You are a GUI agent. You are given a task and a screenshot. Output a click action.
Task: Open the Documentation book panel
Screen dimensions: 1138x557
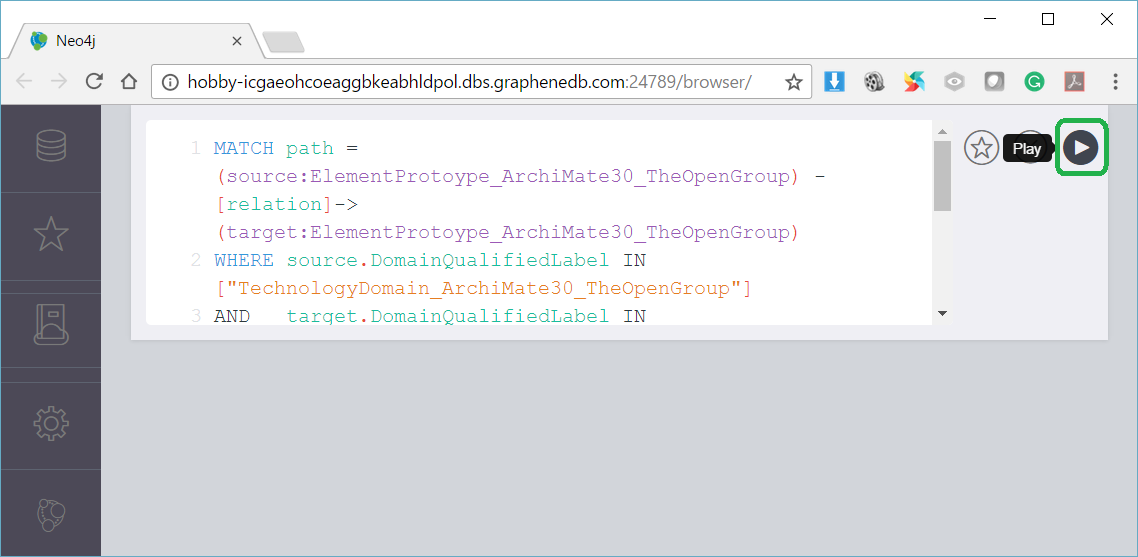tap(51, 323)
